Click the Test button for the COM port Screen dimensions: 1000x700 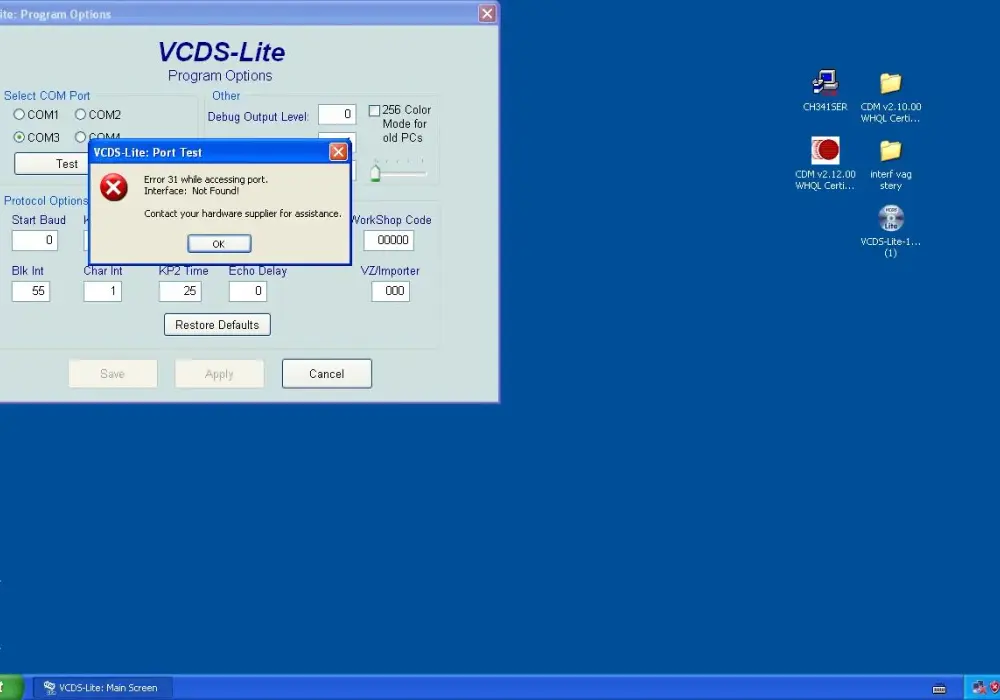click(52, 164)
